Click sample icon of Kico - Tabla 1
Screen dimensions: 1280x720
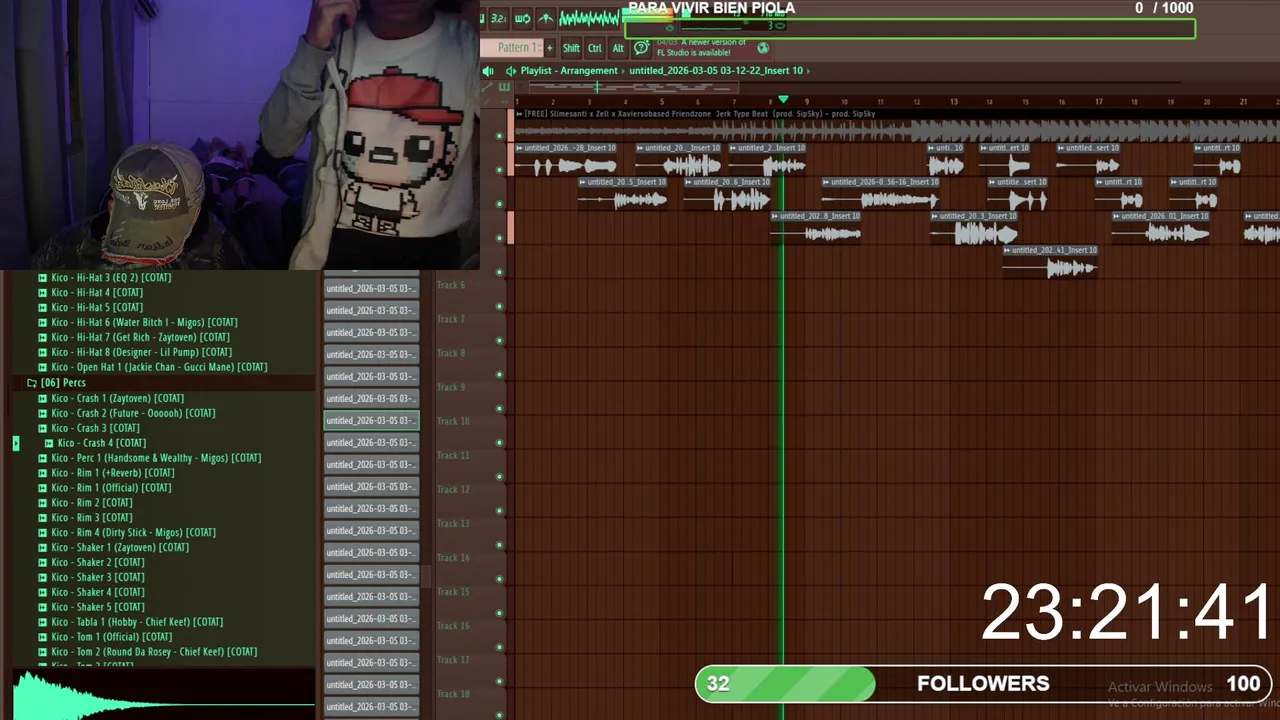pos(42,622)
